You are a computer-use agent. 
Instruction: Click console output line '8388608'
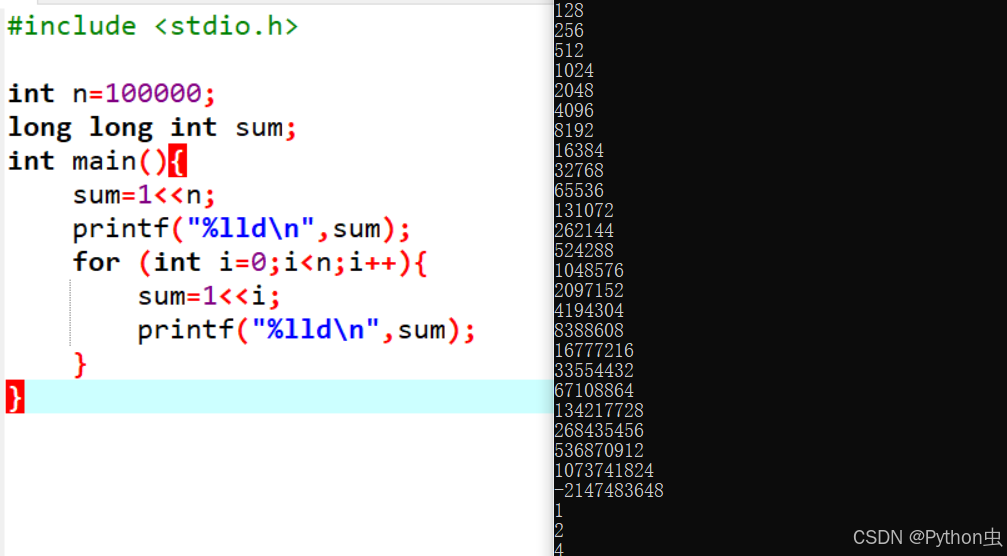pos(589,330)
